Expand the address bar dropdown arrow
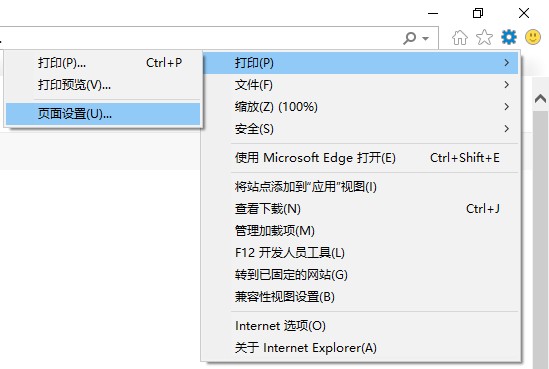Image resolution: width=549 pixels, height=369 pixels. 425,38
